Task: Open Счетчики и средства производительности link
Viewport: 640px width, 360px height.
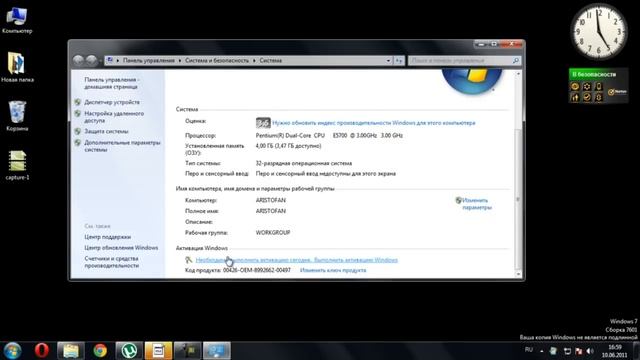Action: pos(111,262)
